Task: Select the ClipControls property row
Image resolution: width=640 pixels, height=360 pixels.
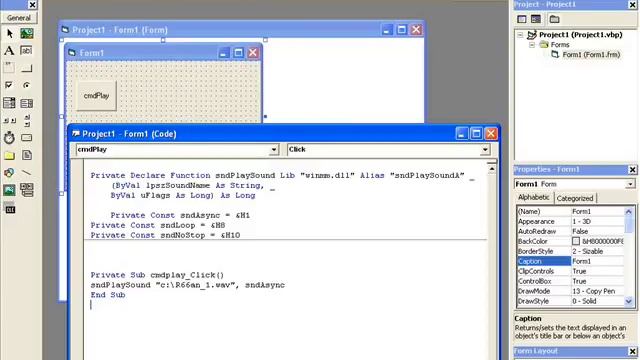Action: [x=570, y=271]
